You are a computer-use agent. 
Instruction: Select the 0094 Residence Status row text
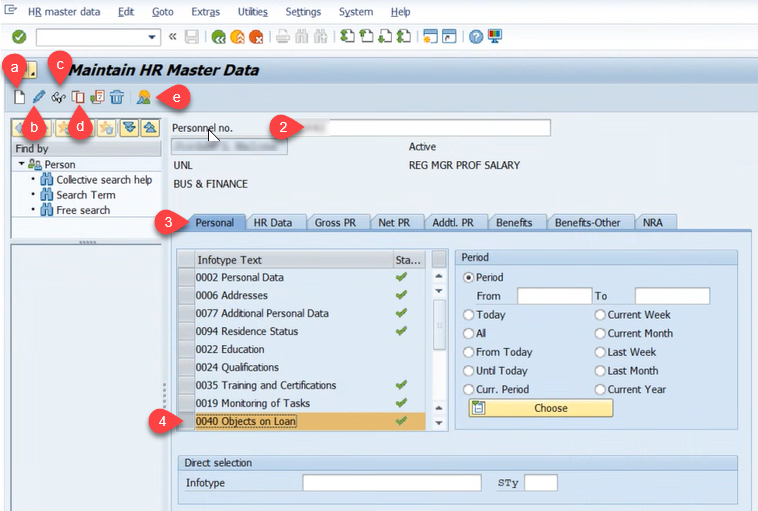(247, 332)
